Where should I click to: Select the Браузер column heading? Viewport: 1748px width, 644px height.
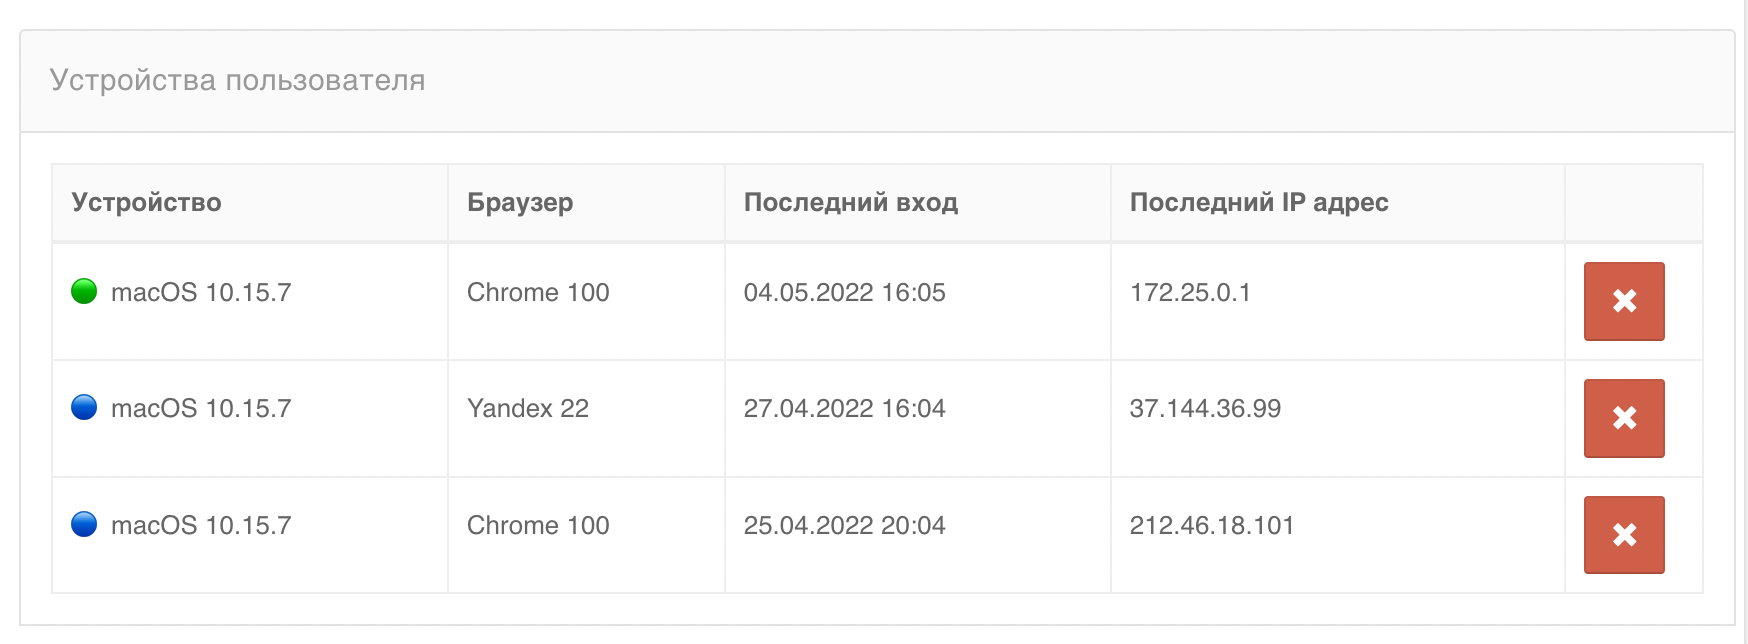(520, 202)
